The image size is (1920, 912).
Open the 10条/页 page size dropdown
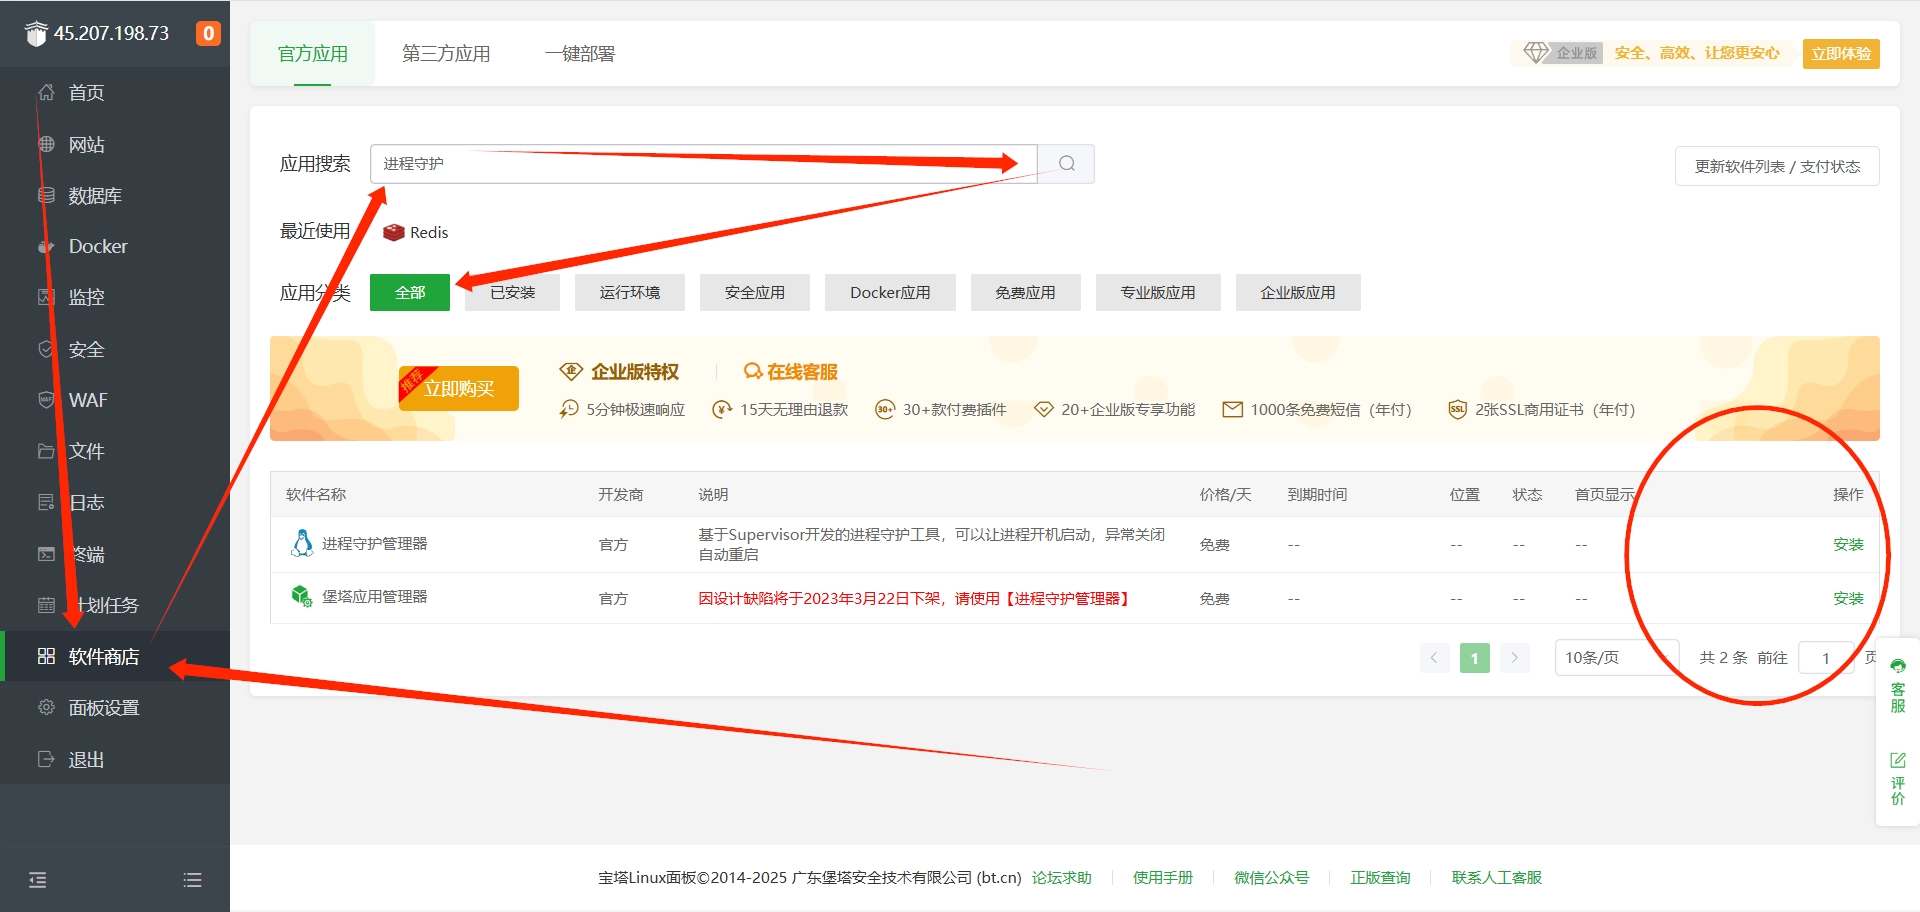pos(1616,657)
